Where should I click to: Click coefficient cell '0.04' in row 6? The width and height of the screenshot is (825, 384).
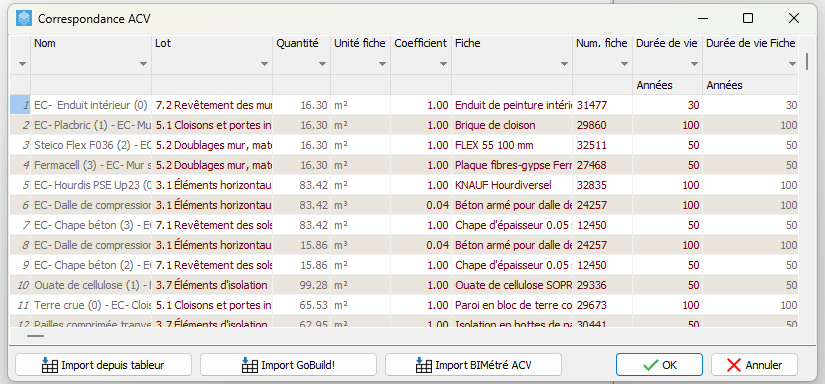pyautogui.click(x=421, y=205)
